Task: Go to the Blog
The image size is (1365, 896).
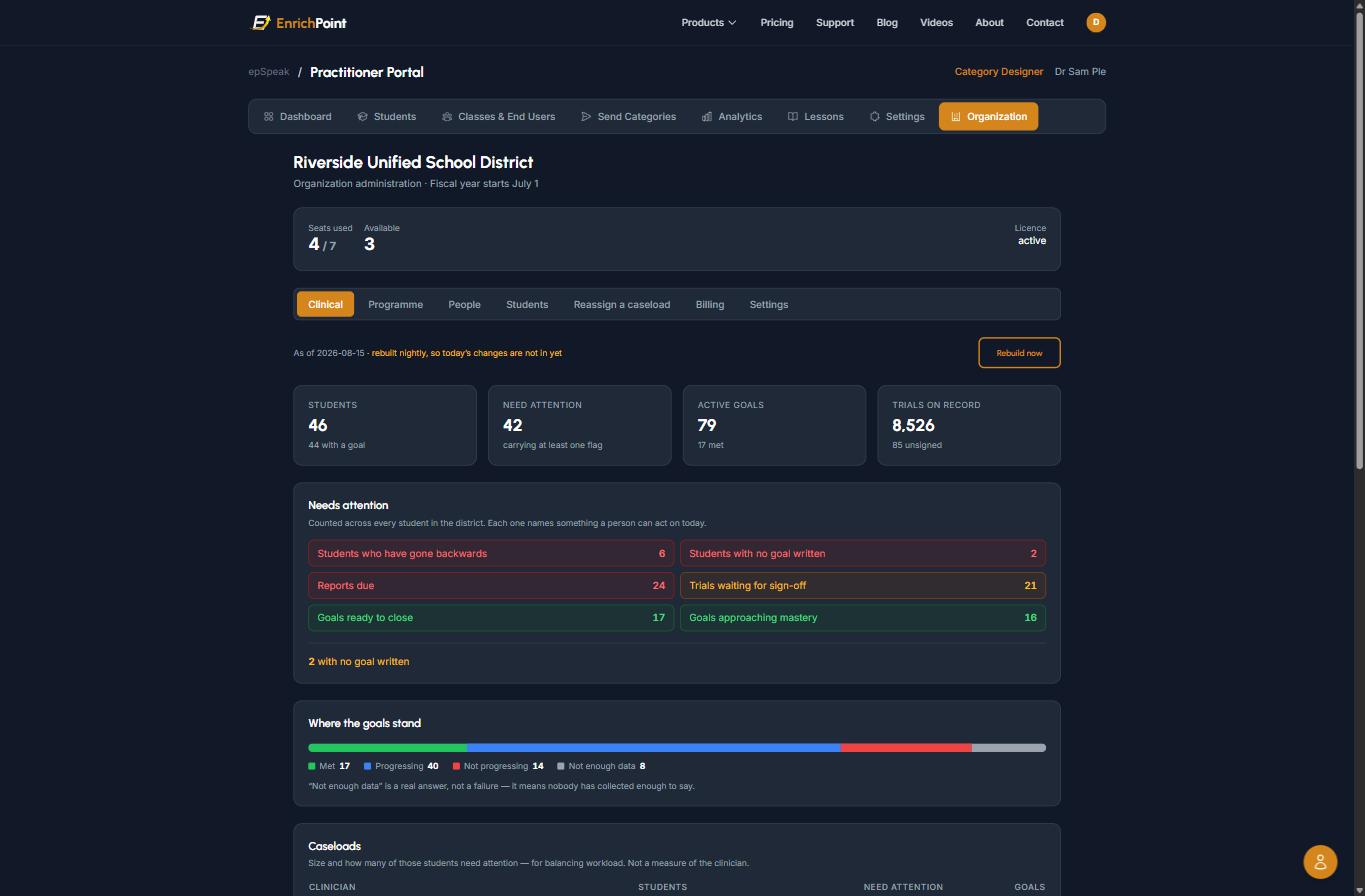Action: point(887,22)
